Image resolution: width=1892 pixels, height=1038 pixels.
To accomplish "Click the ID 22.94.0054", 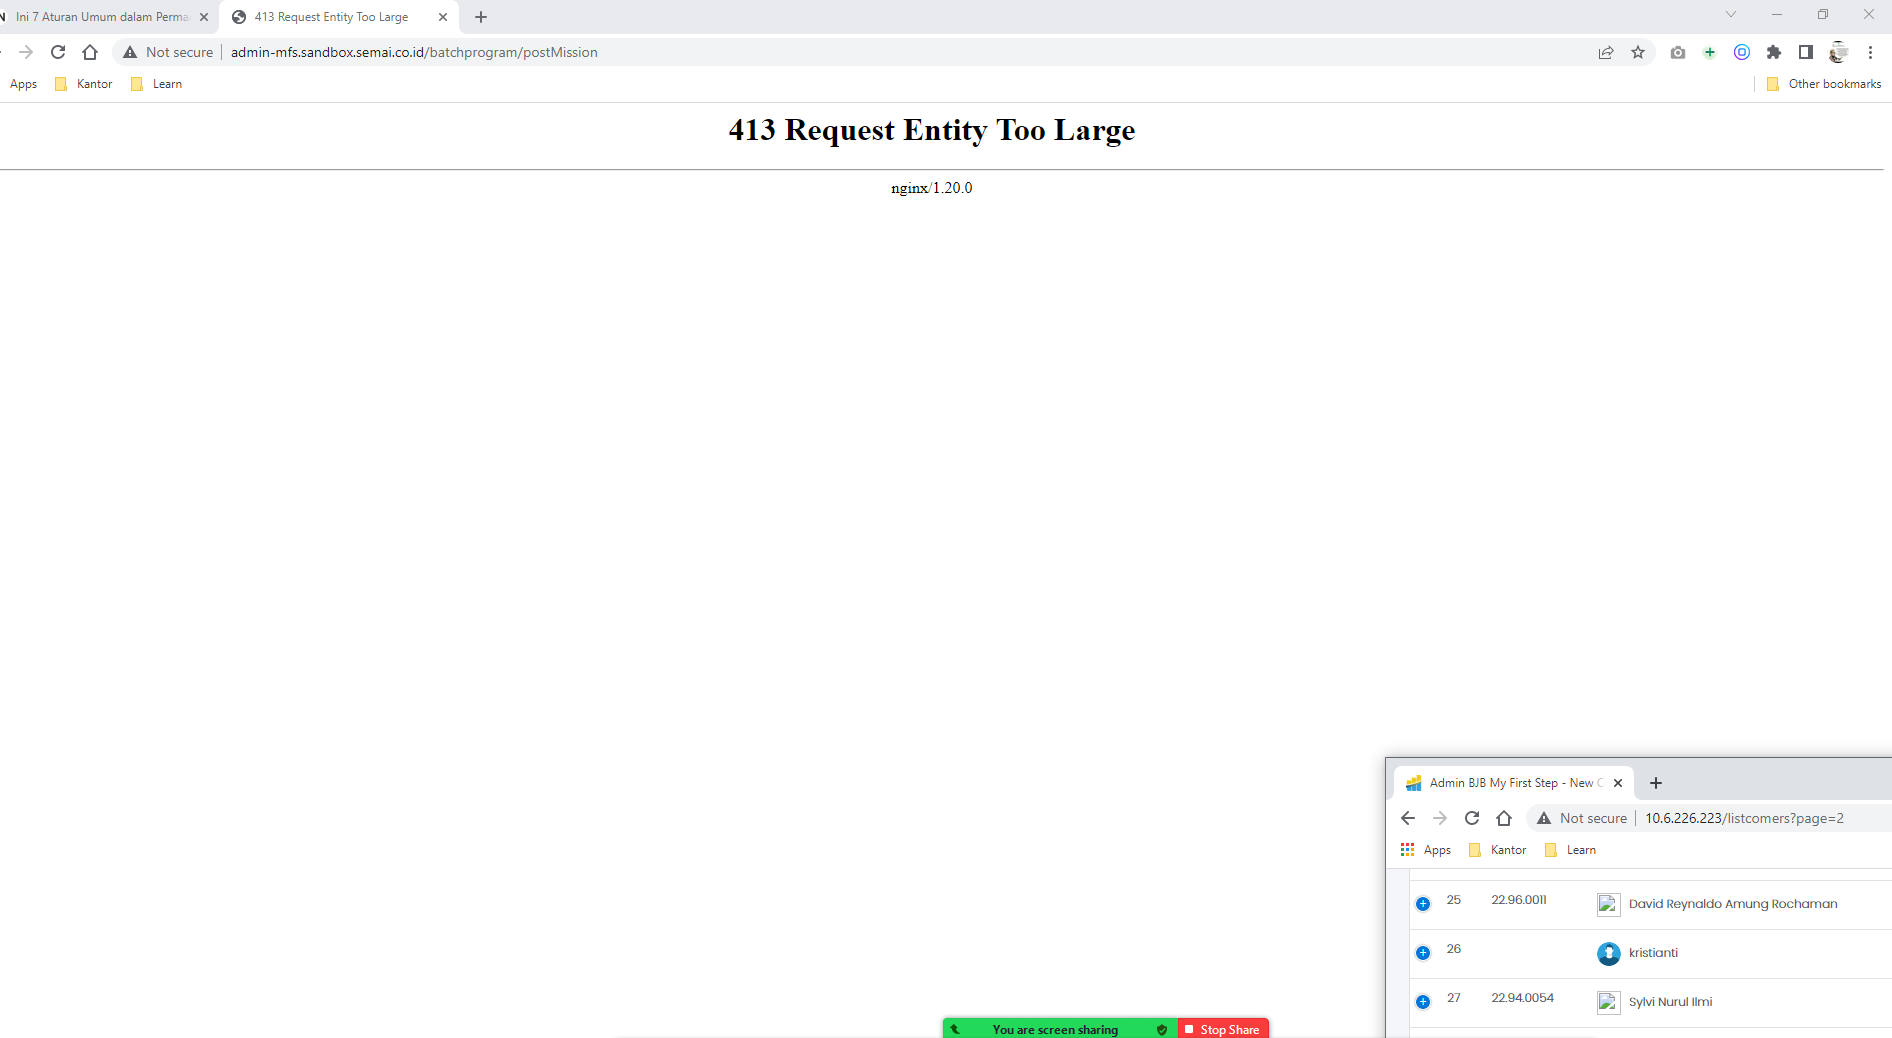I will coord(1522,998).
